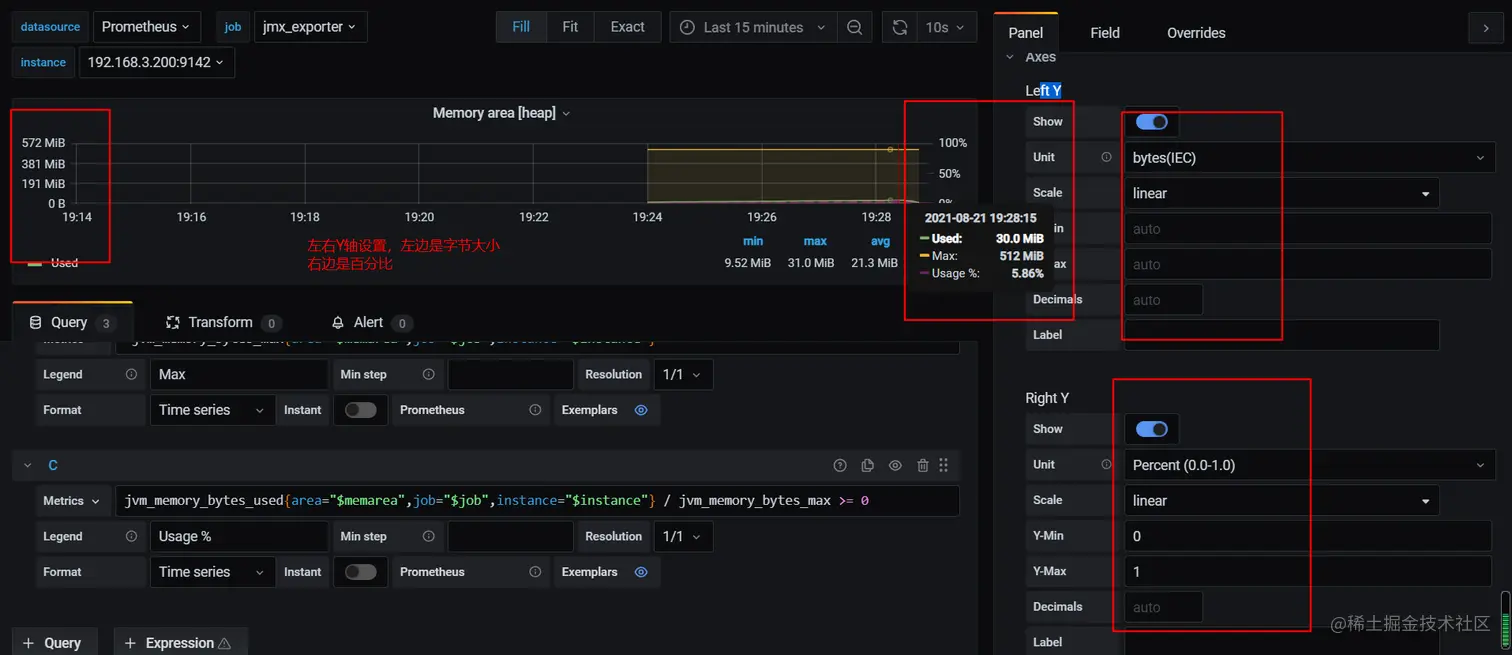The height and width of the screenshot is (655, 1512).
Task: Click Right Y Y-Max field
Action: [x=1309, y=571]
